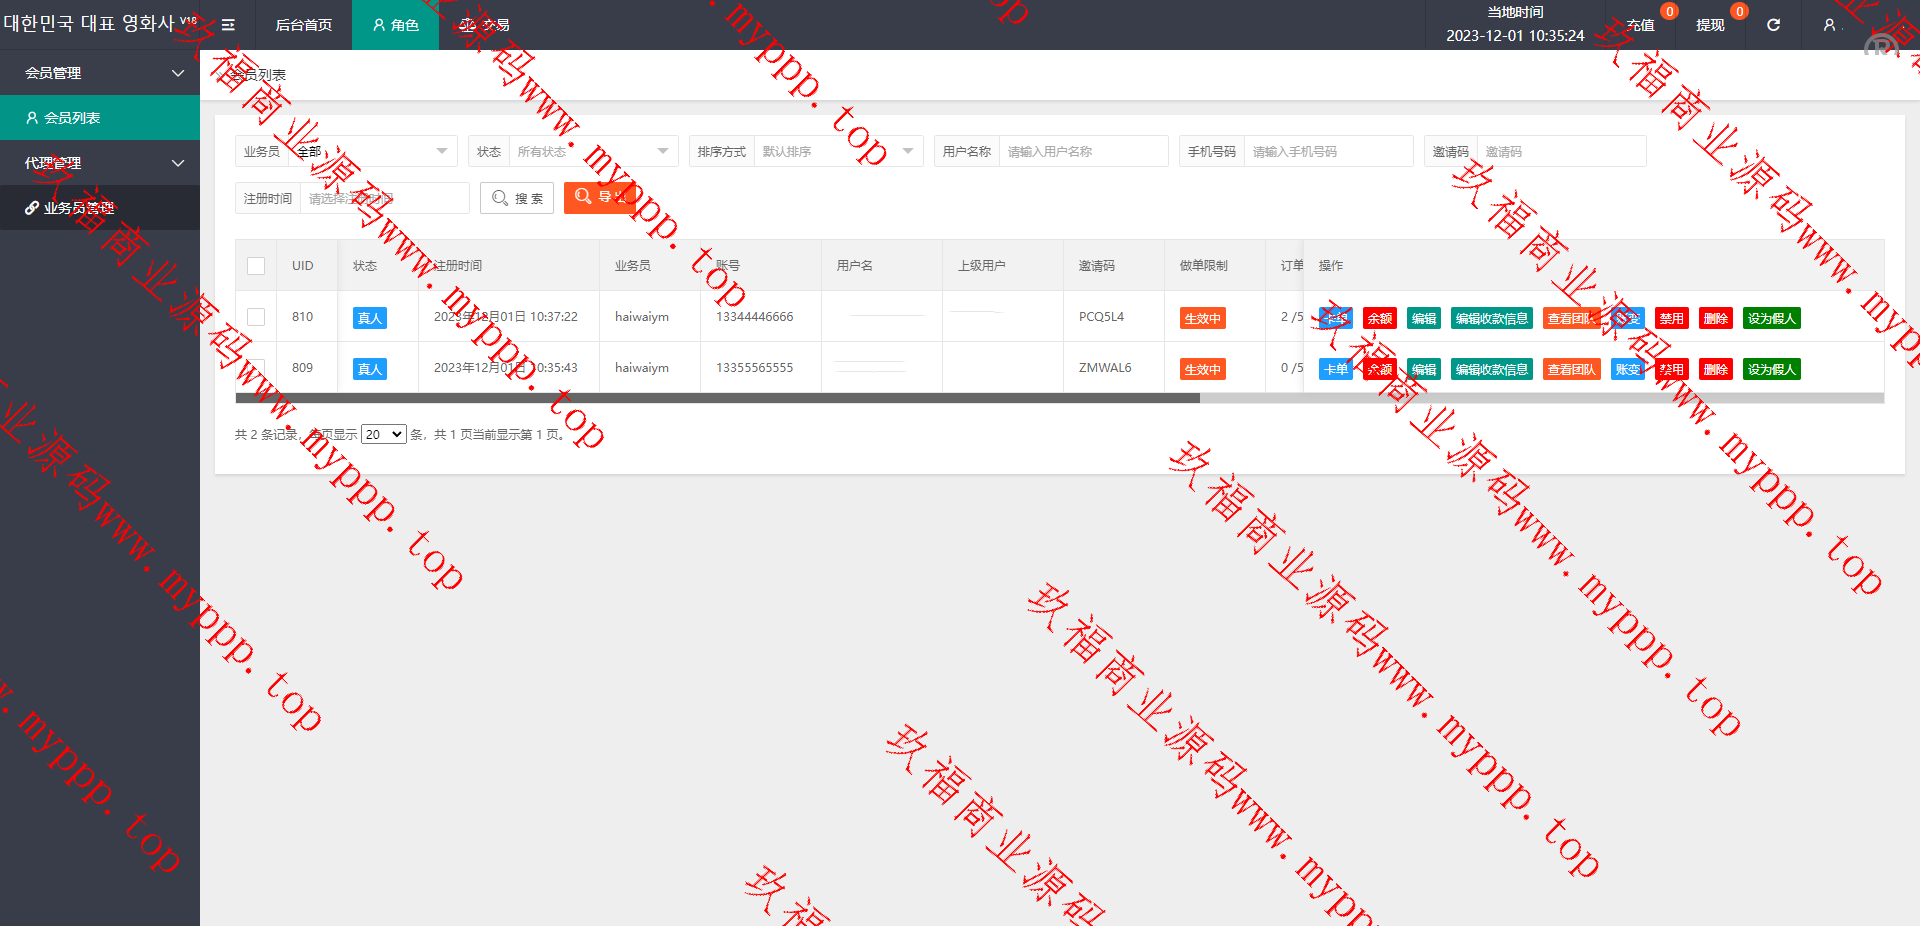
Task: Tick the checkbox for UID 809 row
Action: pyautogui.click(x=256, y=367)
